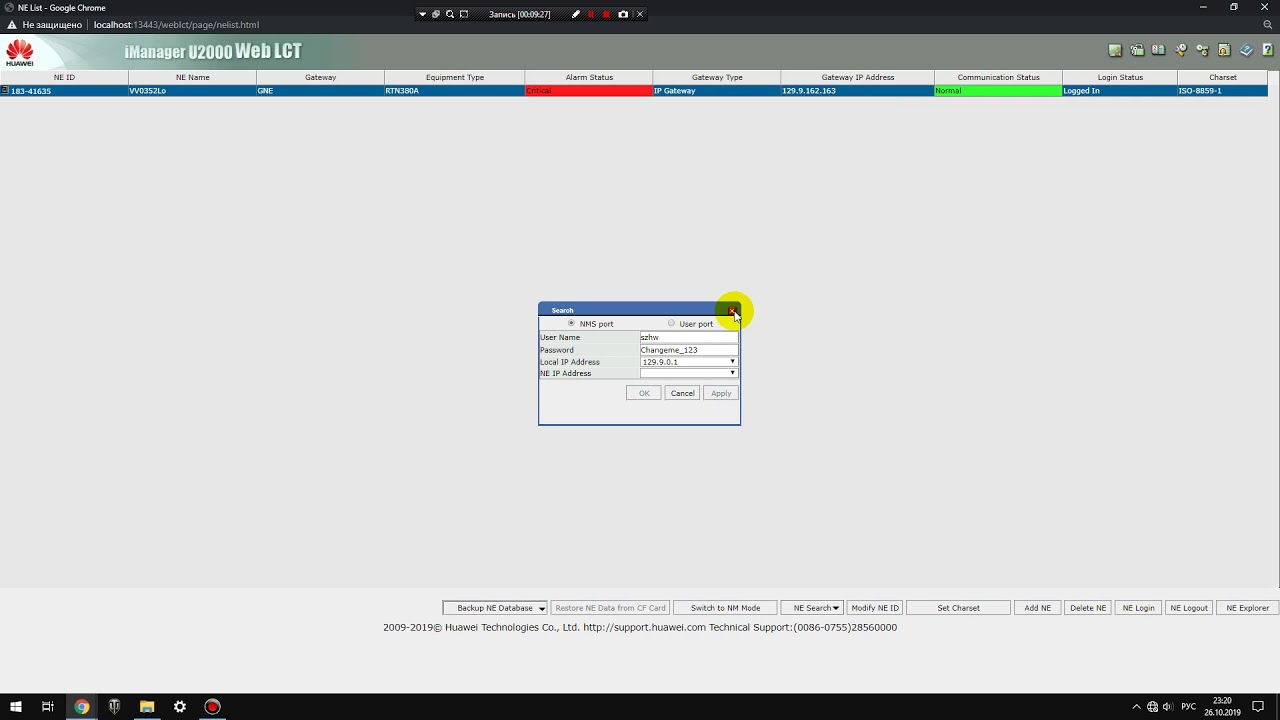Close the Search dialog

732,310
